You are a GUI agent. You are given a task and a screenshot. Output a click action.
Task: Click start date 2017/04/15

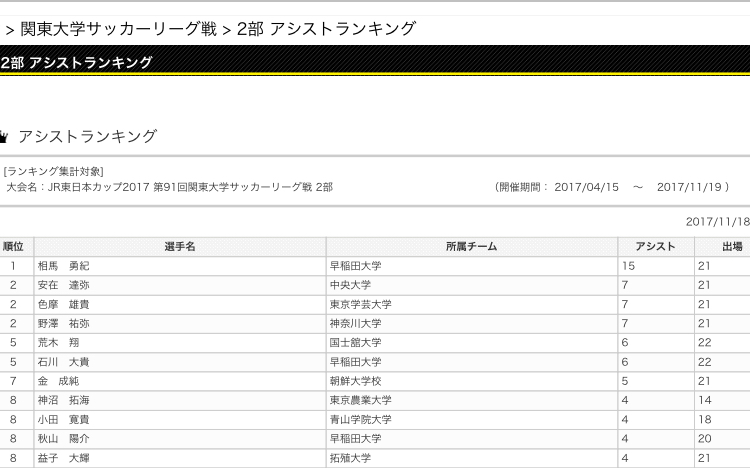586,187
